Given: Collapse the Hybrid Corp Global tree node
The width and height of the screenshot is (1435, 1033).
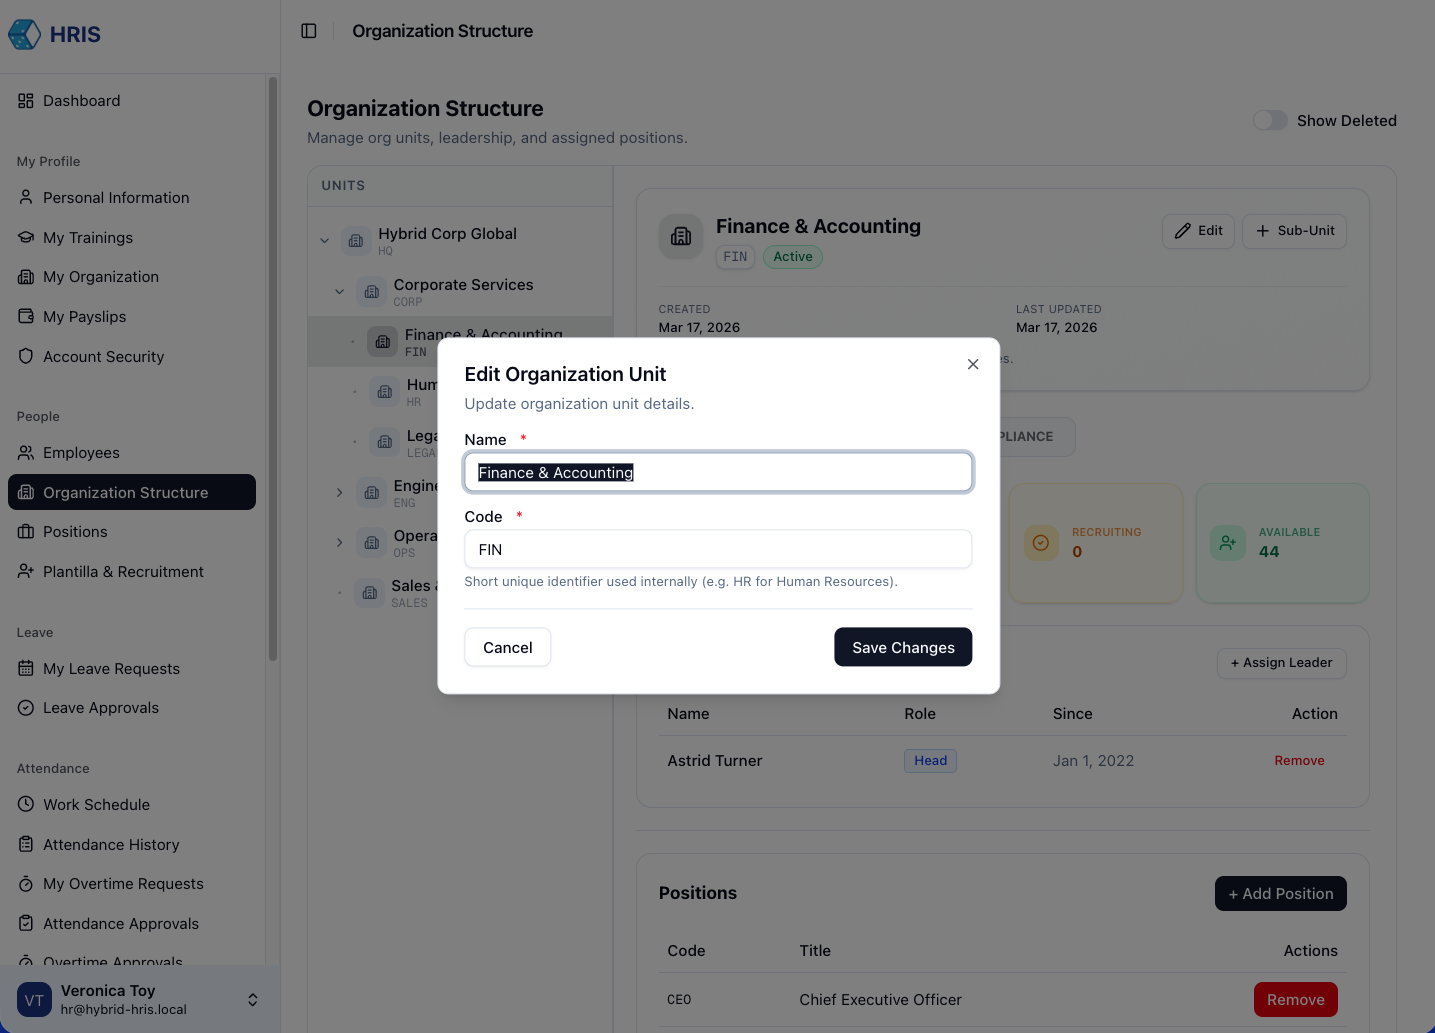Looking at the screenshot, I should [x=324, y=240].
